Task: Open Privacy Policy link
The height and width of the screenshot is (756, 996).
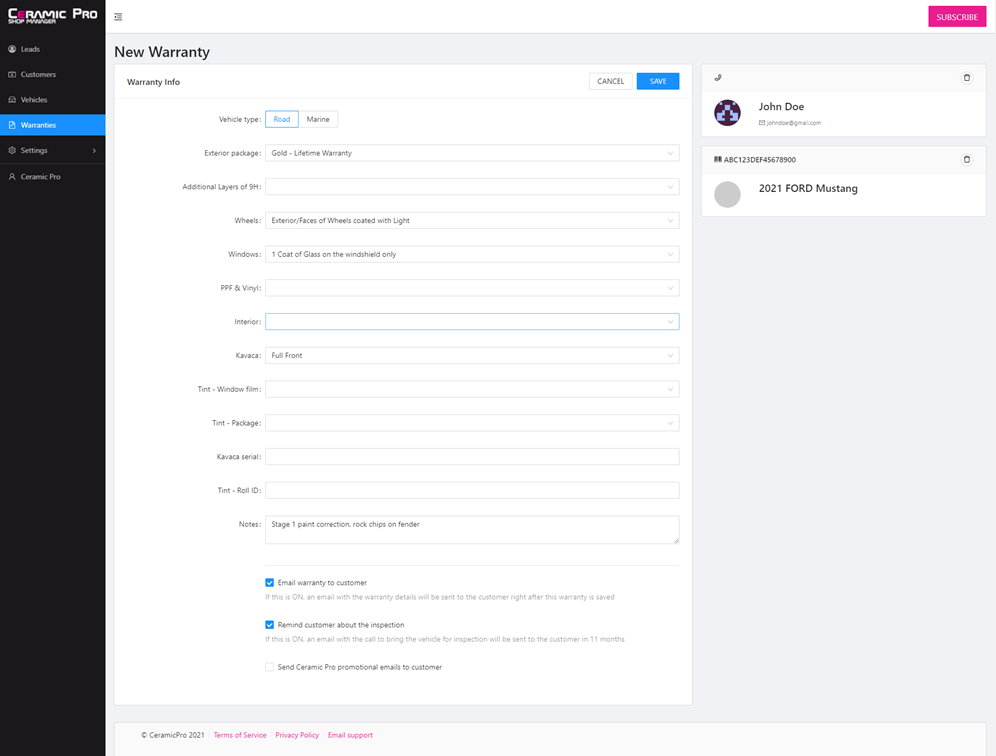Action: click(297, 735)
